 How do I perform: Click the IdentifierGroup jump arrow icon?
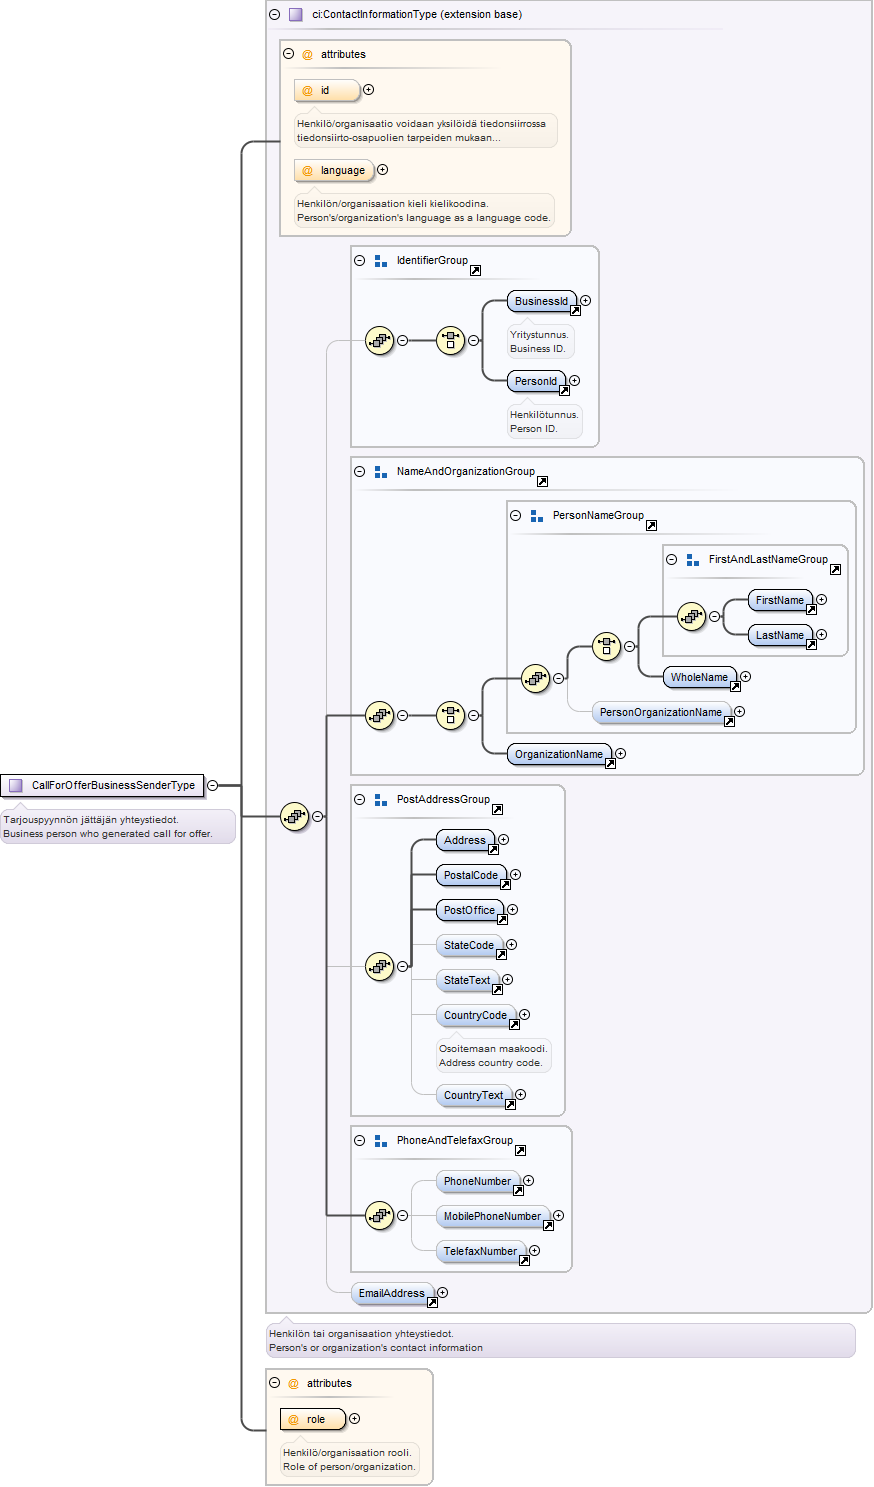coord(476,271)
